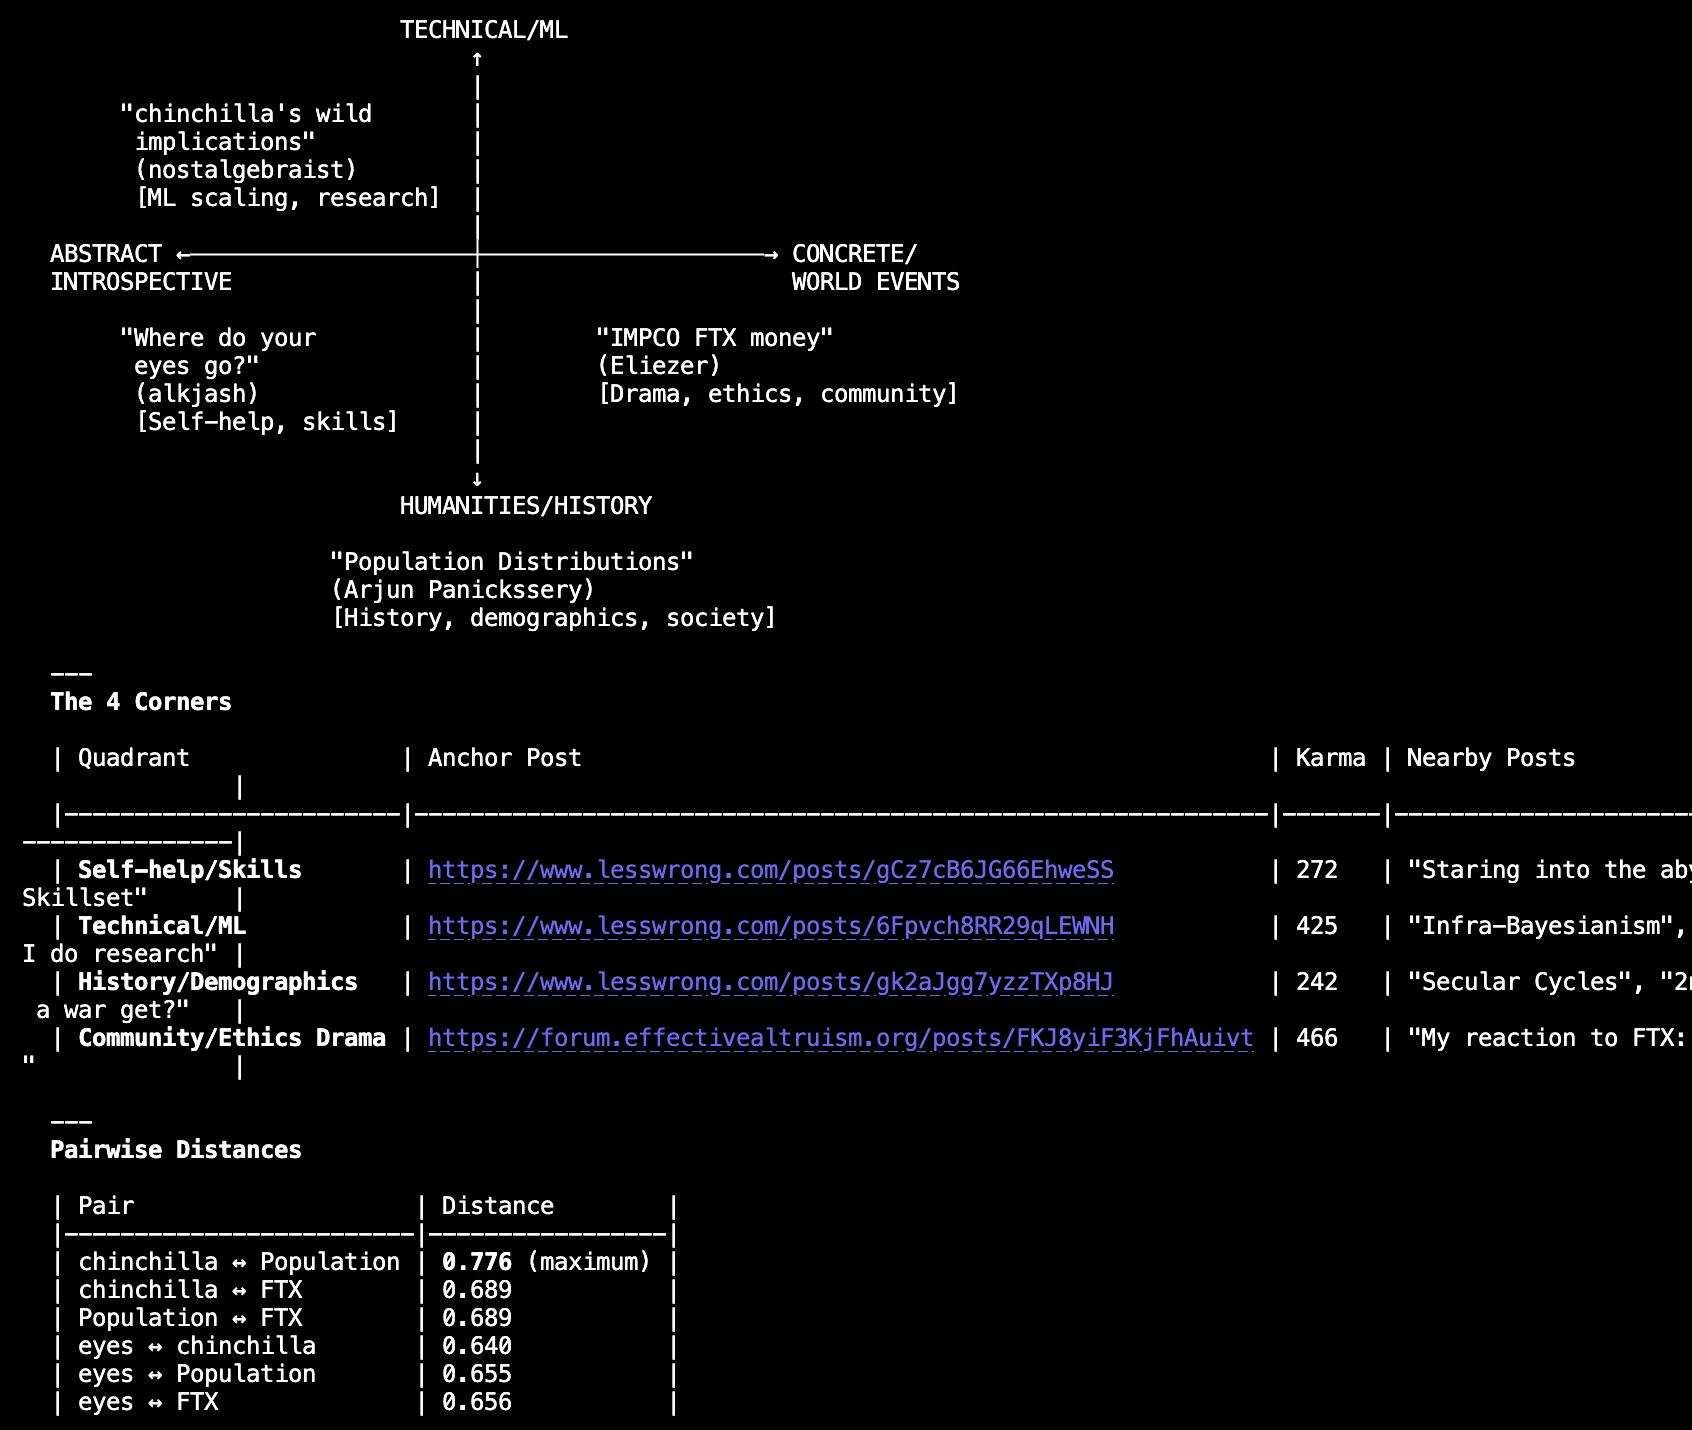Open the Technical/ML lesswrong anchor post link

[770, 926]
